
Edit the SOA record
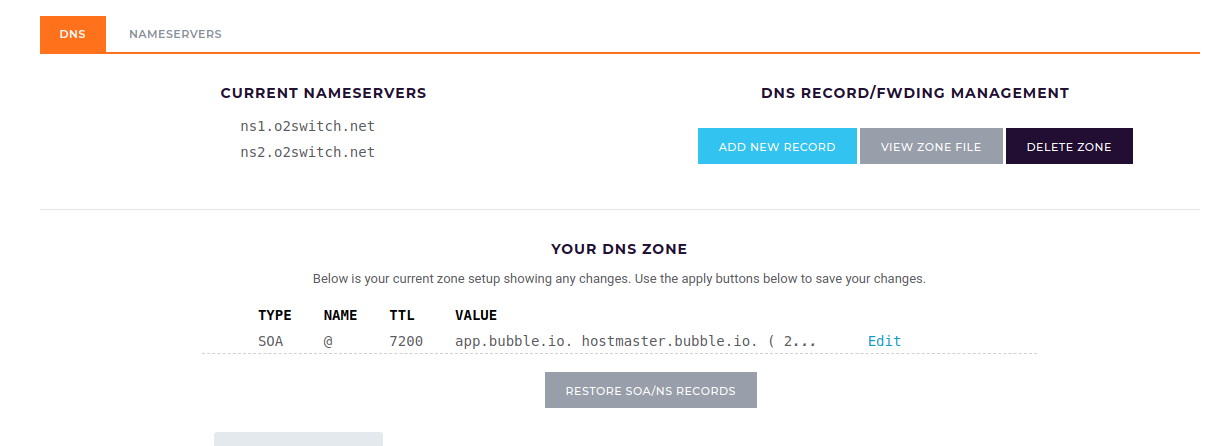pos(884,341)
